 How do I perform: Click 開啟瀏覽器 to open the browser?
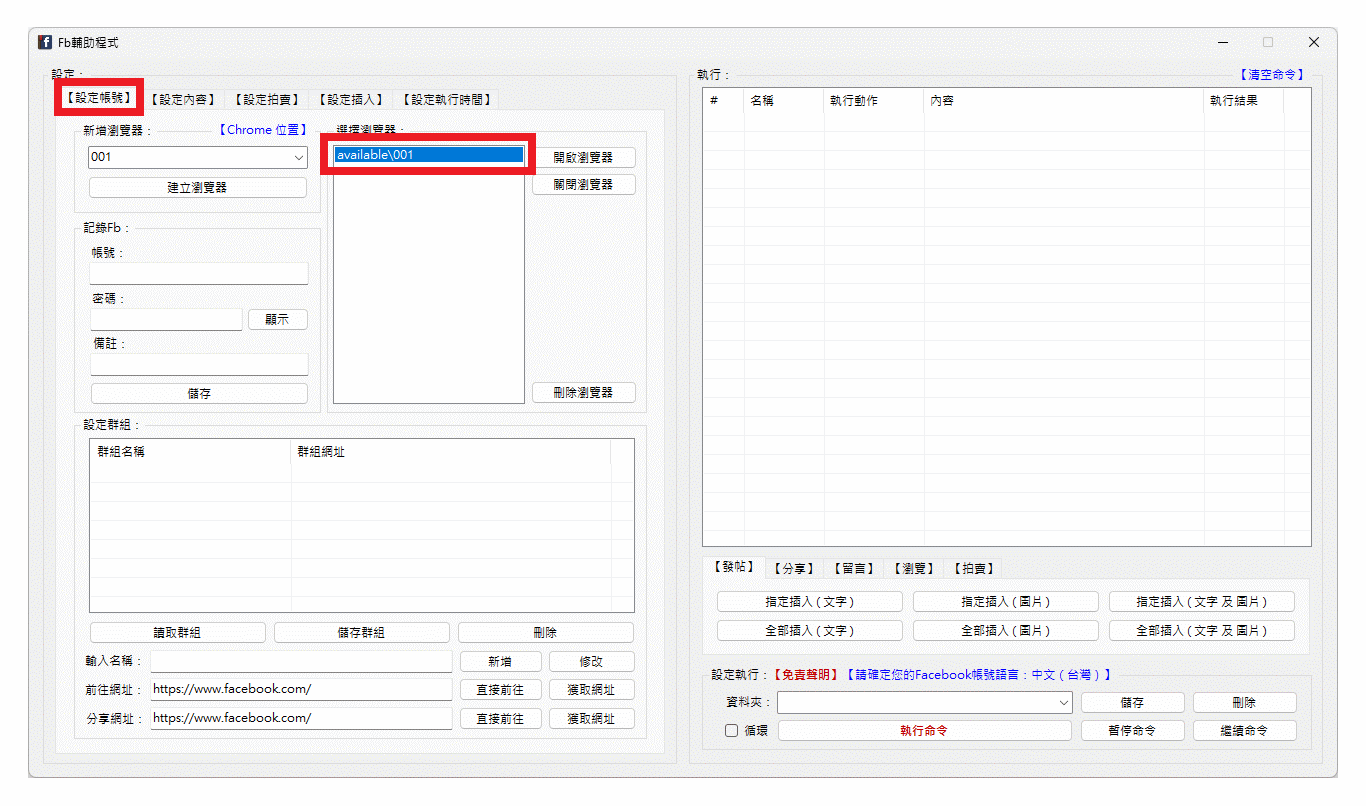(x=583, y=157)
